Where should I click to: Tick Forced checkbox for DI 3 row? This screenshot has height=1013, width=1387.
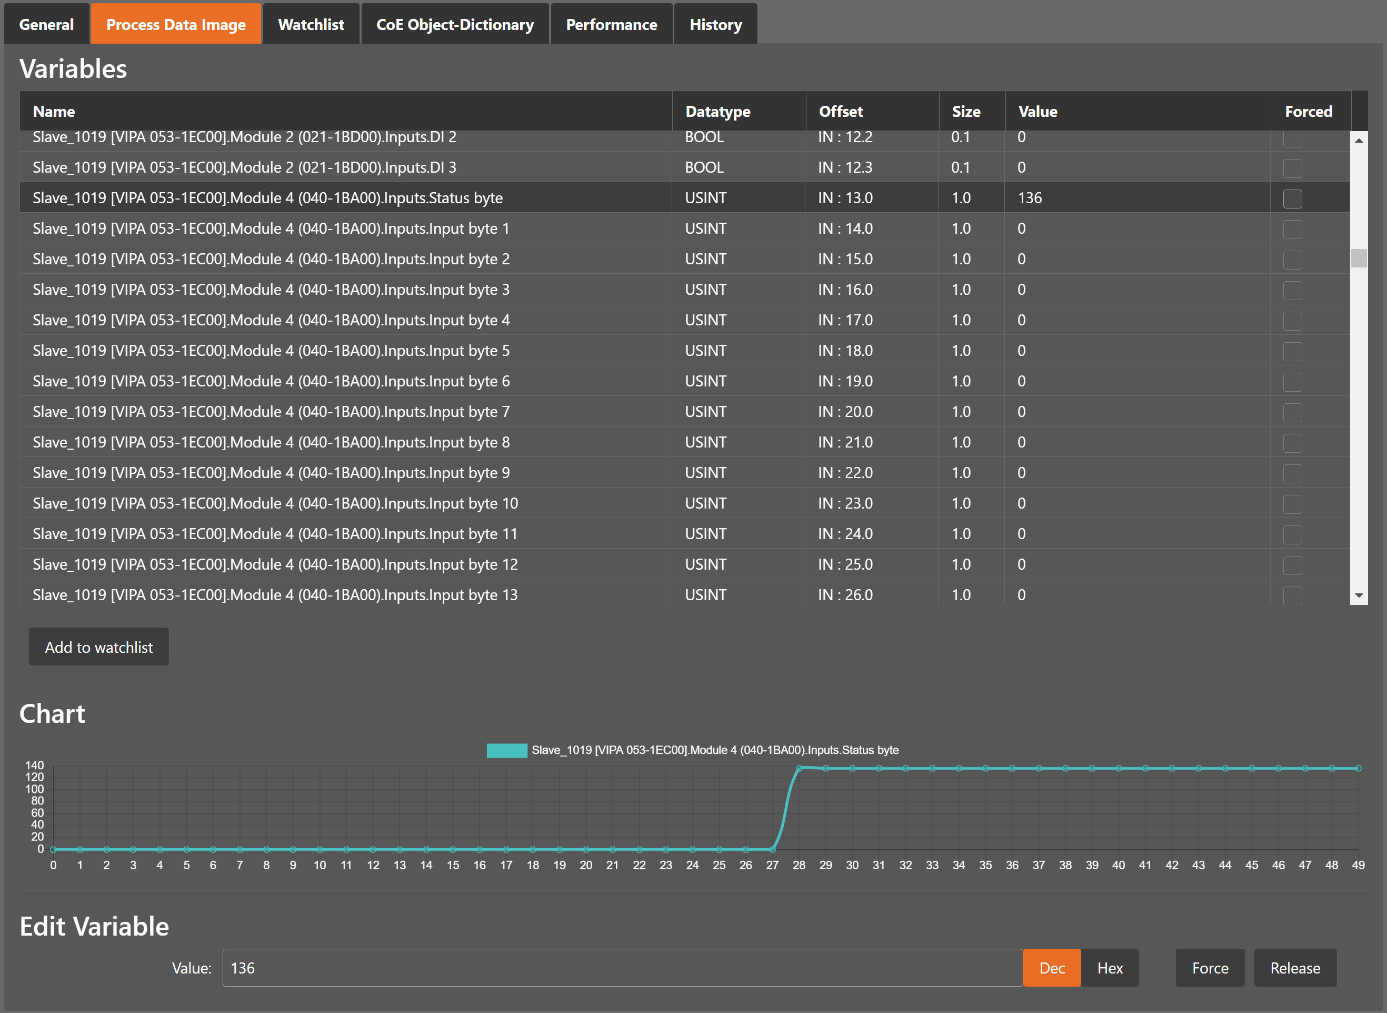[x=1292, y=168]
